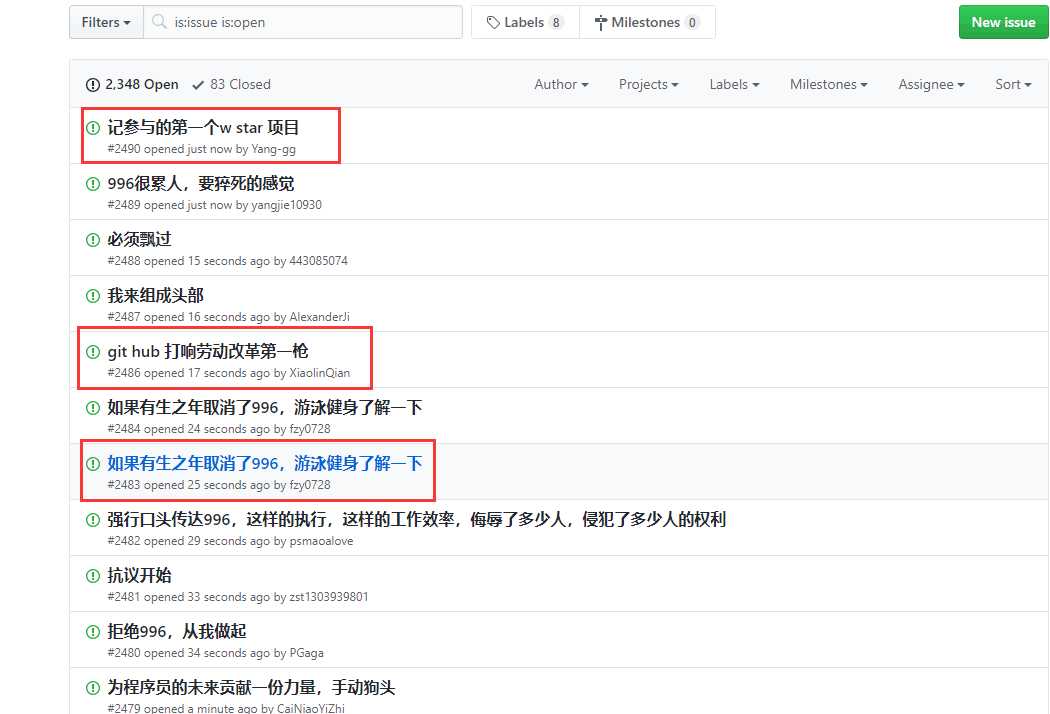Click open-status icon of issue #2489
Viewport: 1050px width, 714px height.
tap(93, 184)
